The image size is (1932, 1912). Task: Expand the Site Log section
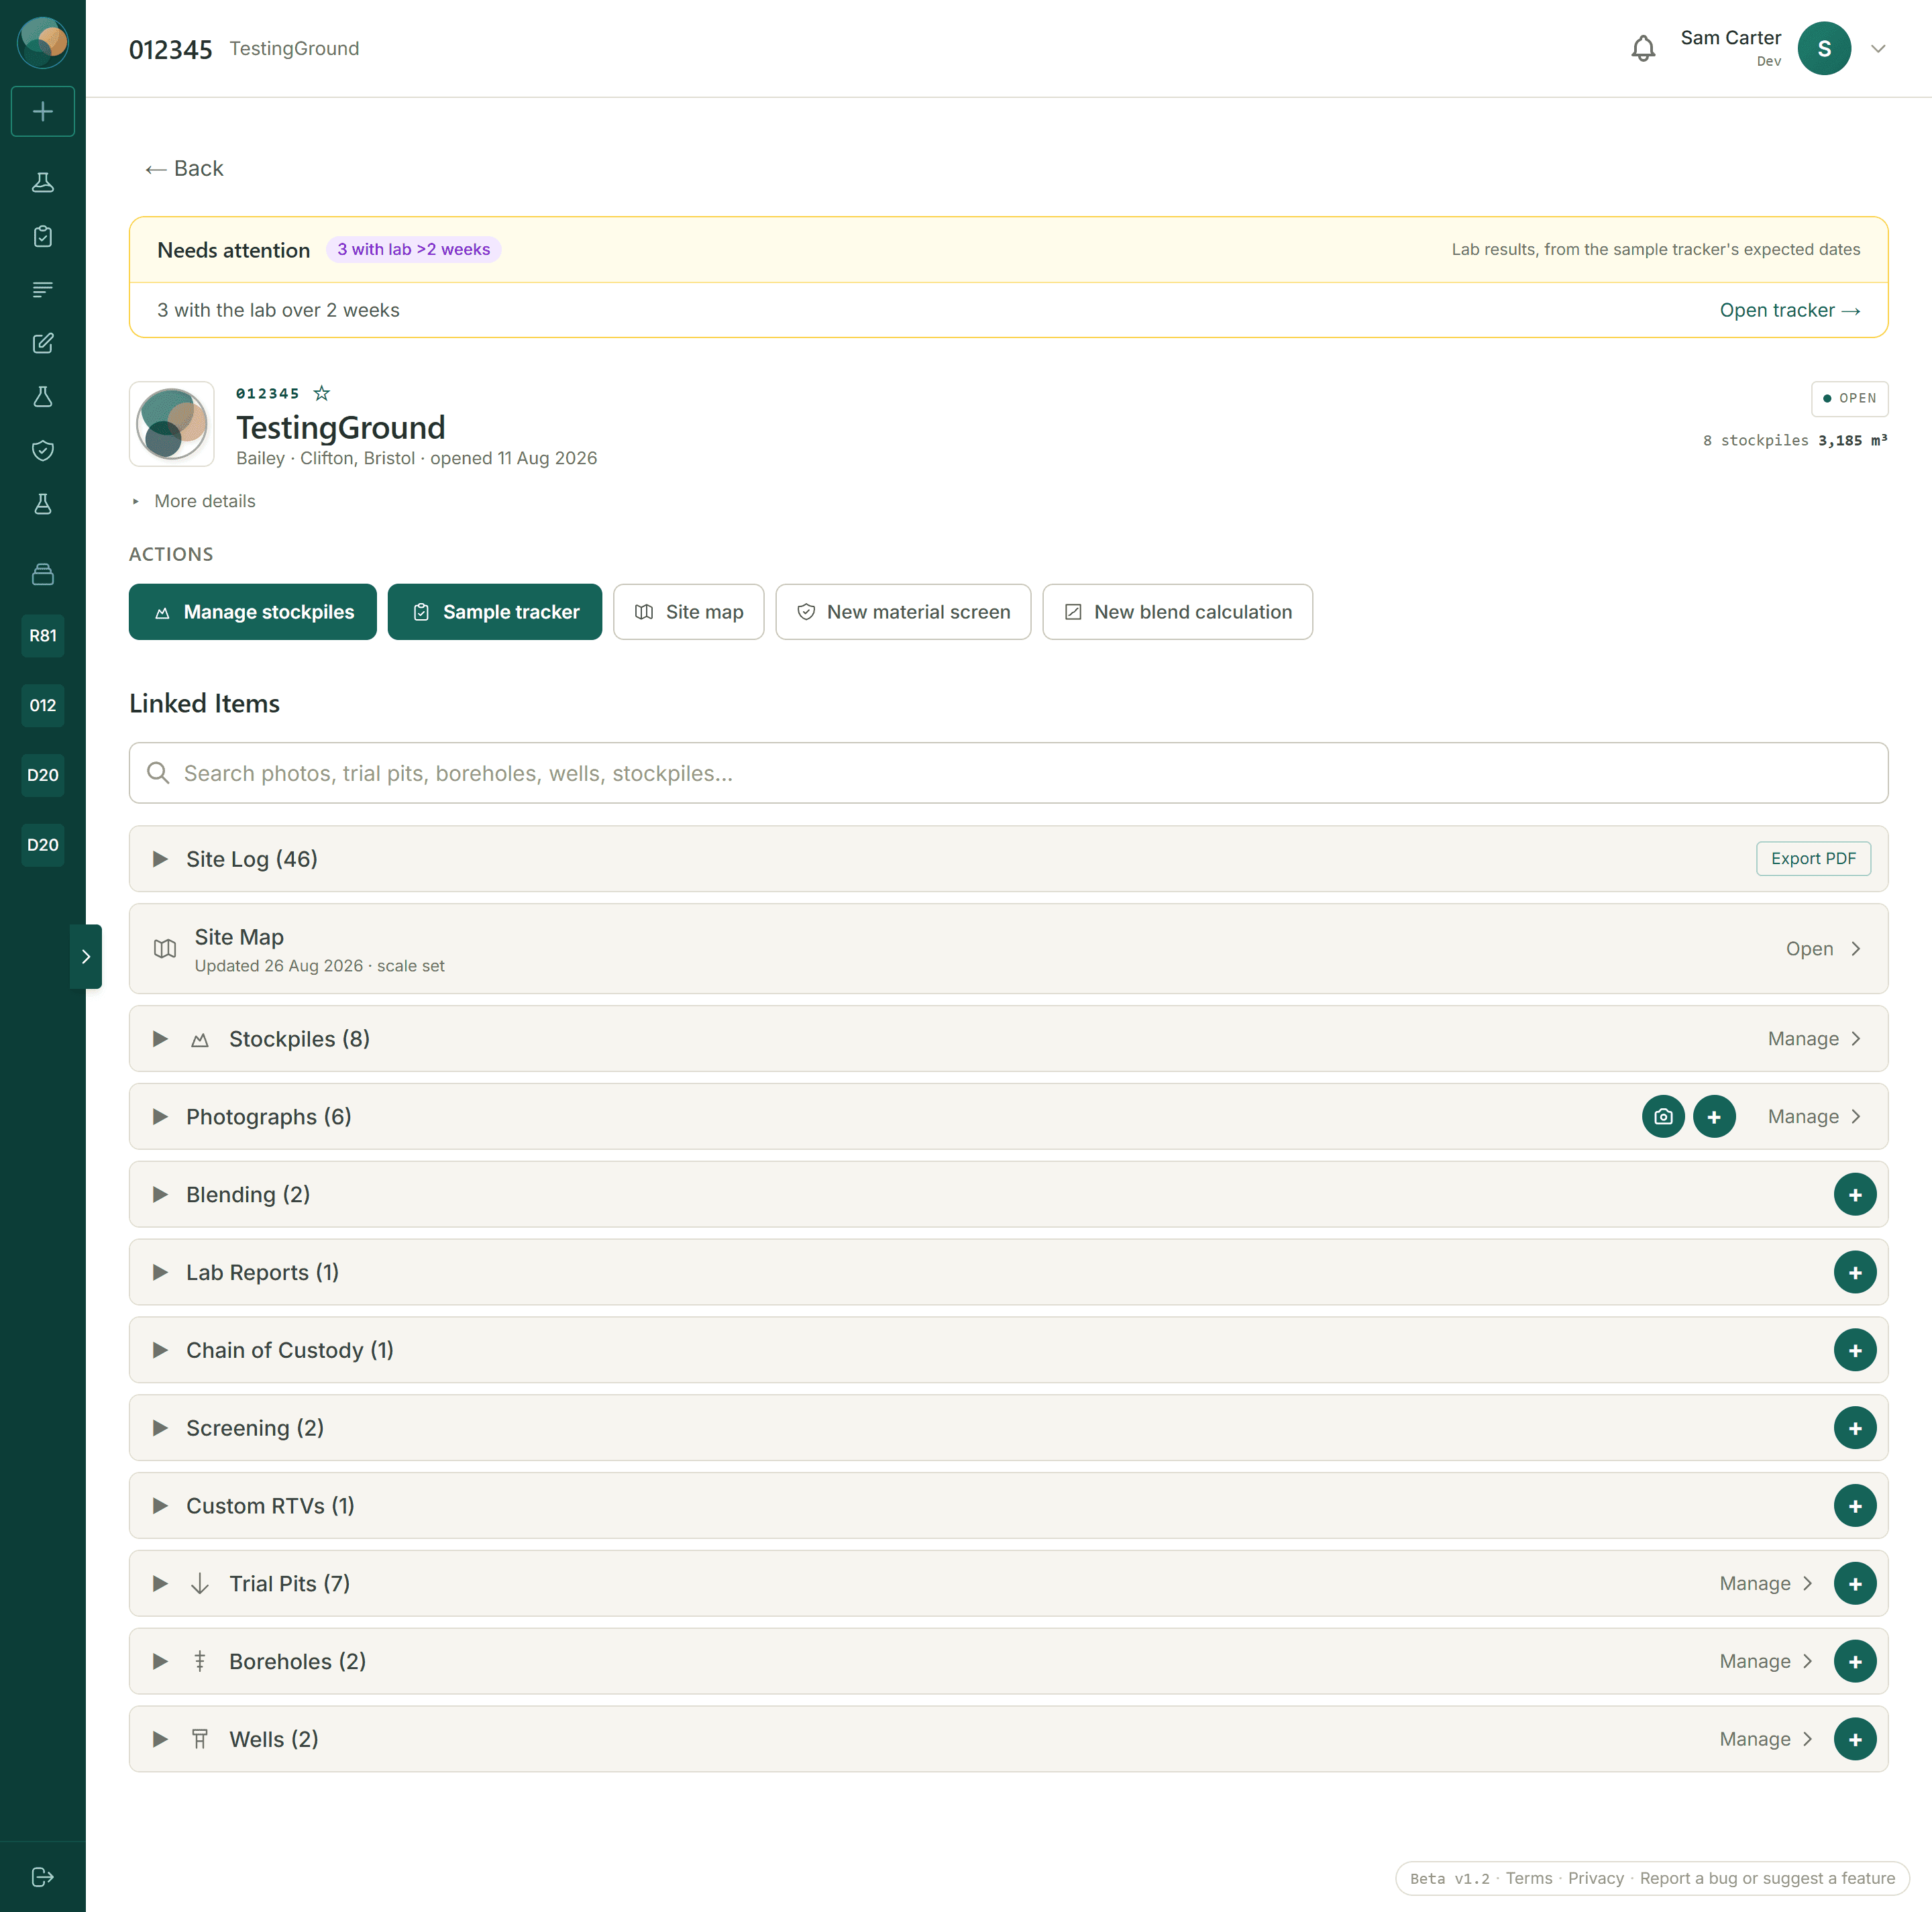pyautogui.click(x=160, y=859)
